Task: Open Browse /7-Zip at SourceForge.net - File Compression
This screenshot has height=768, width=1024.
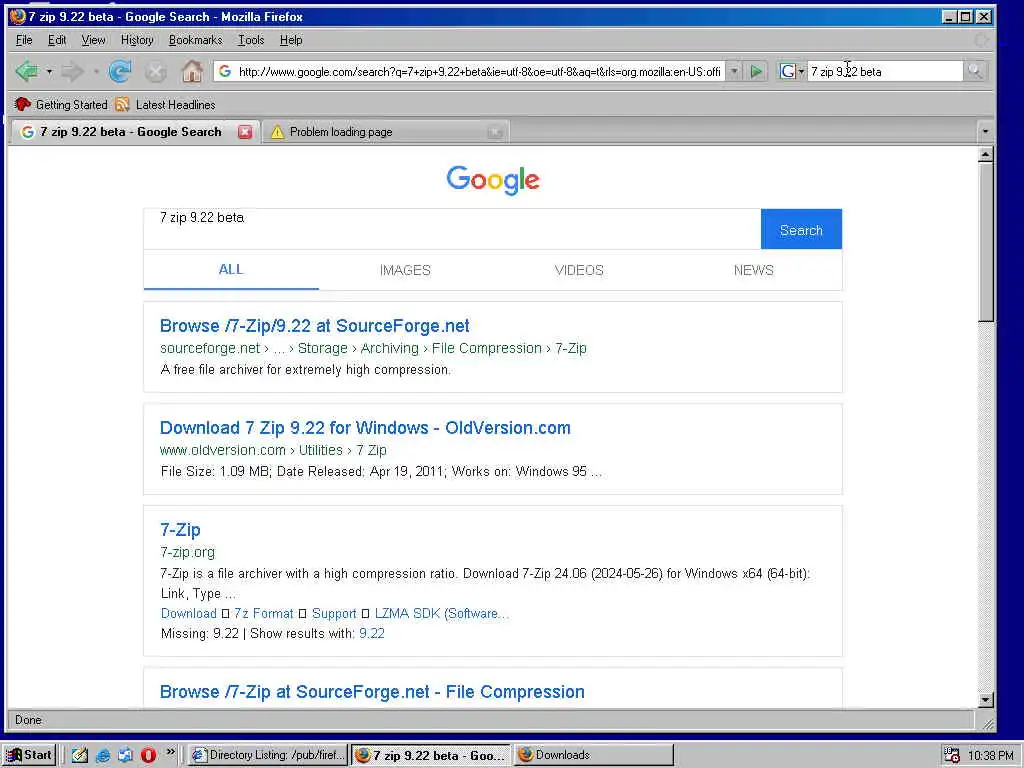Action: (372, 692)
